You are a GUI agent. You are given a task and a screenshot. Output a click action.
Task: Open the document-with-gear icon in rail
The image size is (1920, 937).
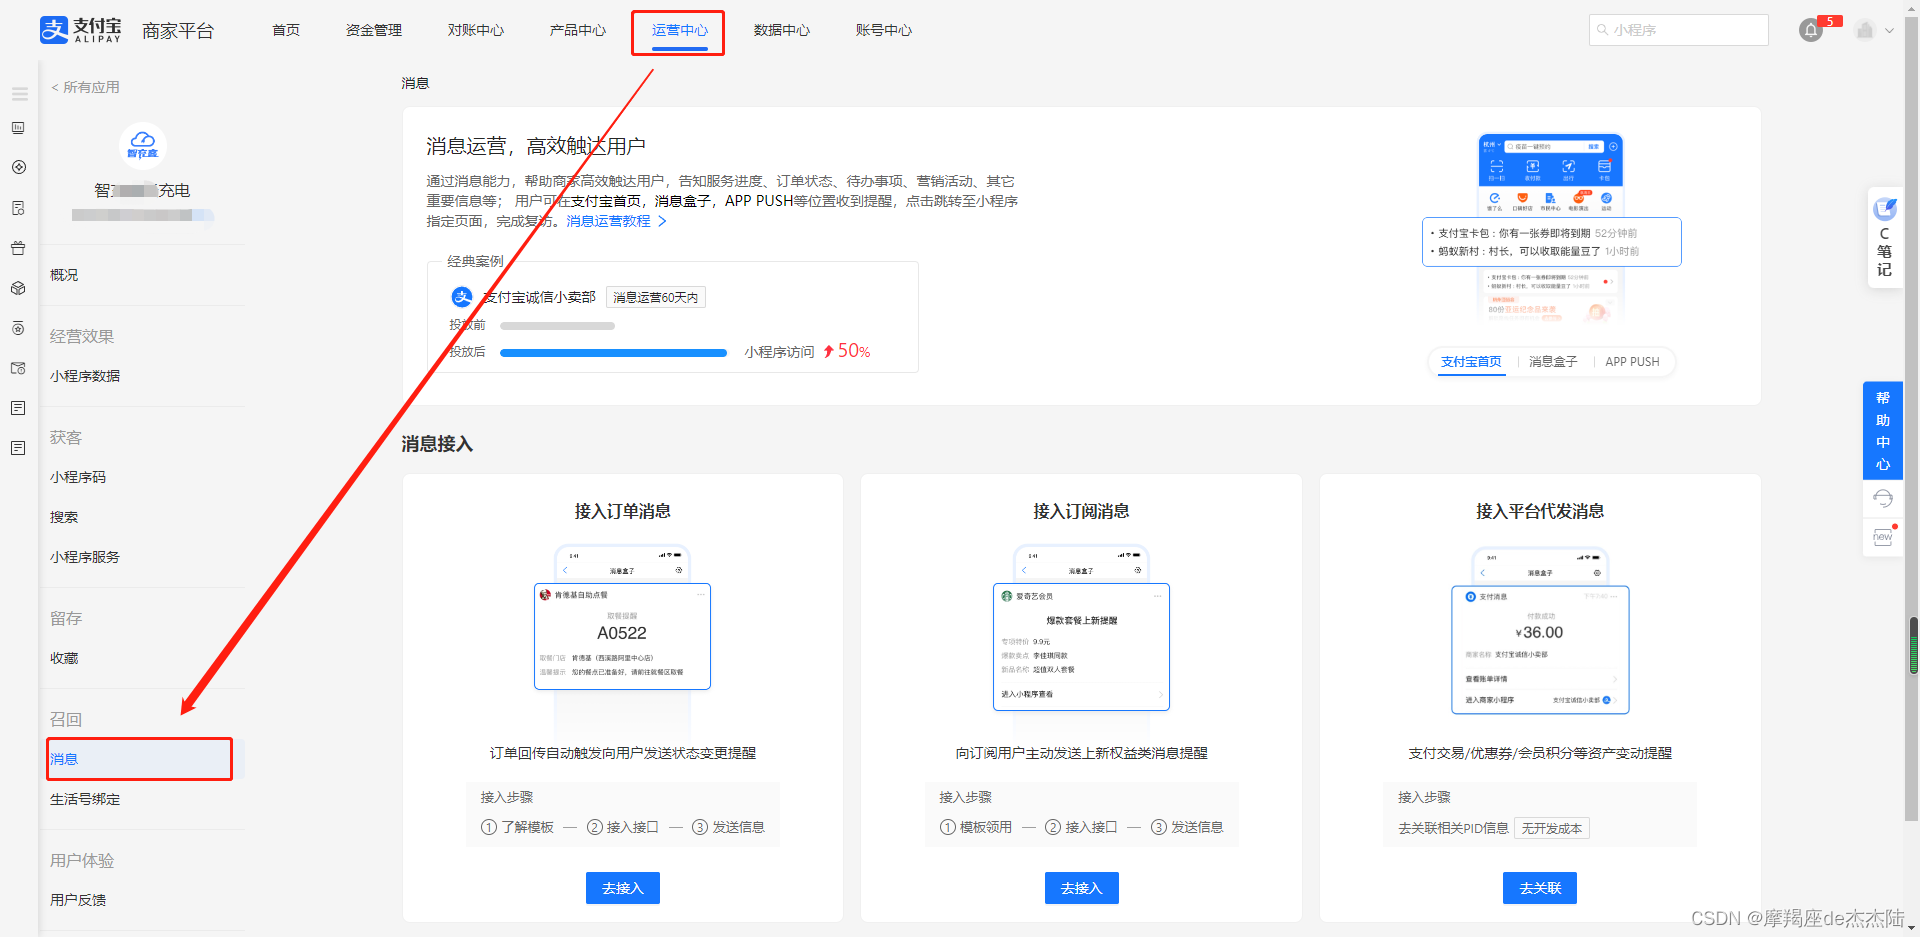click(x=18, y=208)
